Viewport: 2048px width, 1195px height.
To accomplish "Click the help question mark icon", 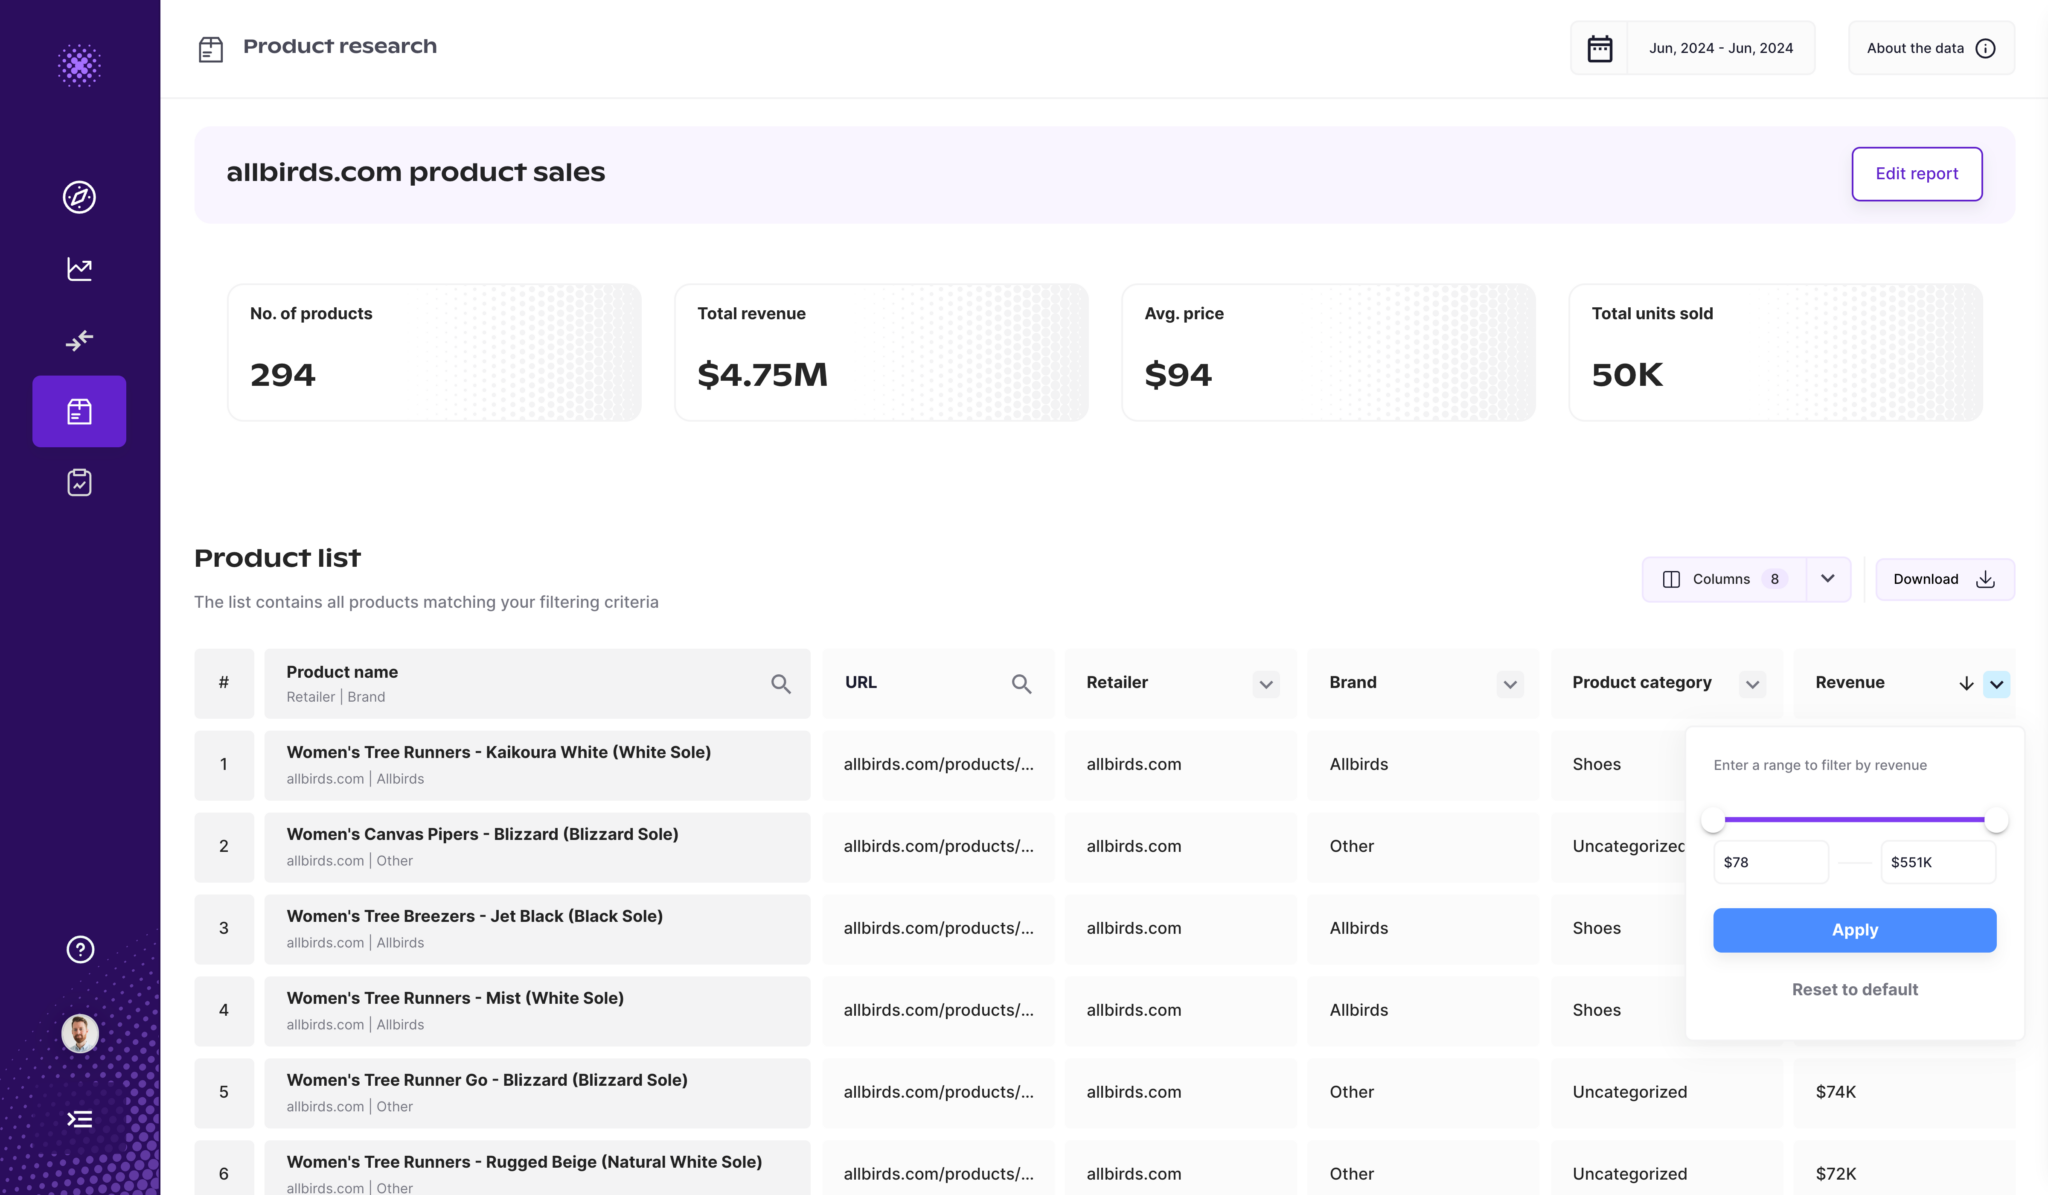I will [x=80, y=949].
